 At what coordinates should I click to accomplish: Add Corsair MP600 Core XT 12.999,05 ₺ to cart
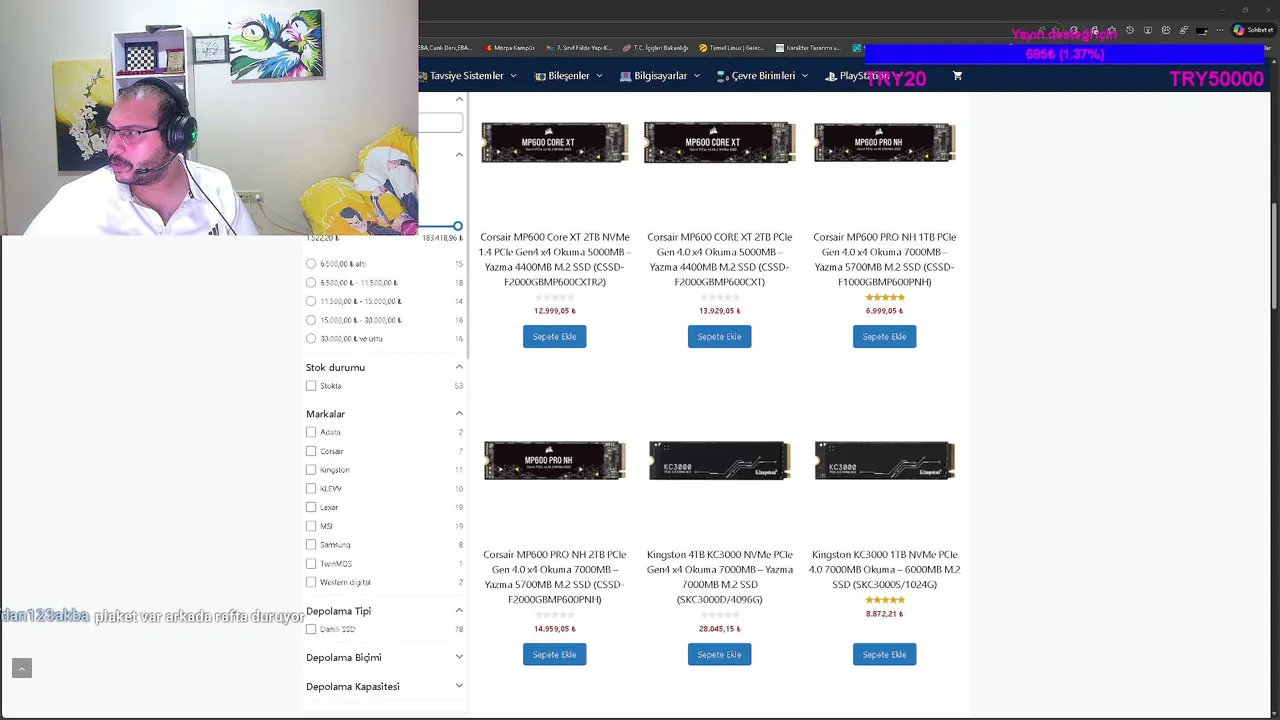(x=554, y=337)
